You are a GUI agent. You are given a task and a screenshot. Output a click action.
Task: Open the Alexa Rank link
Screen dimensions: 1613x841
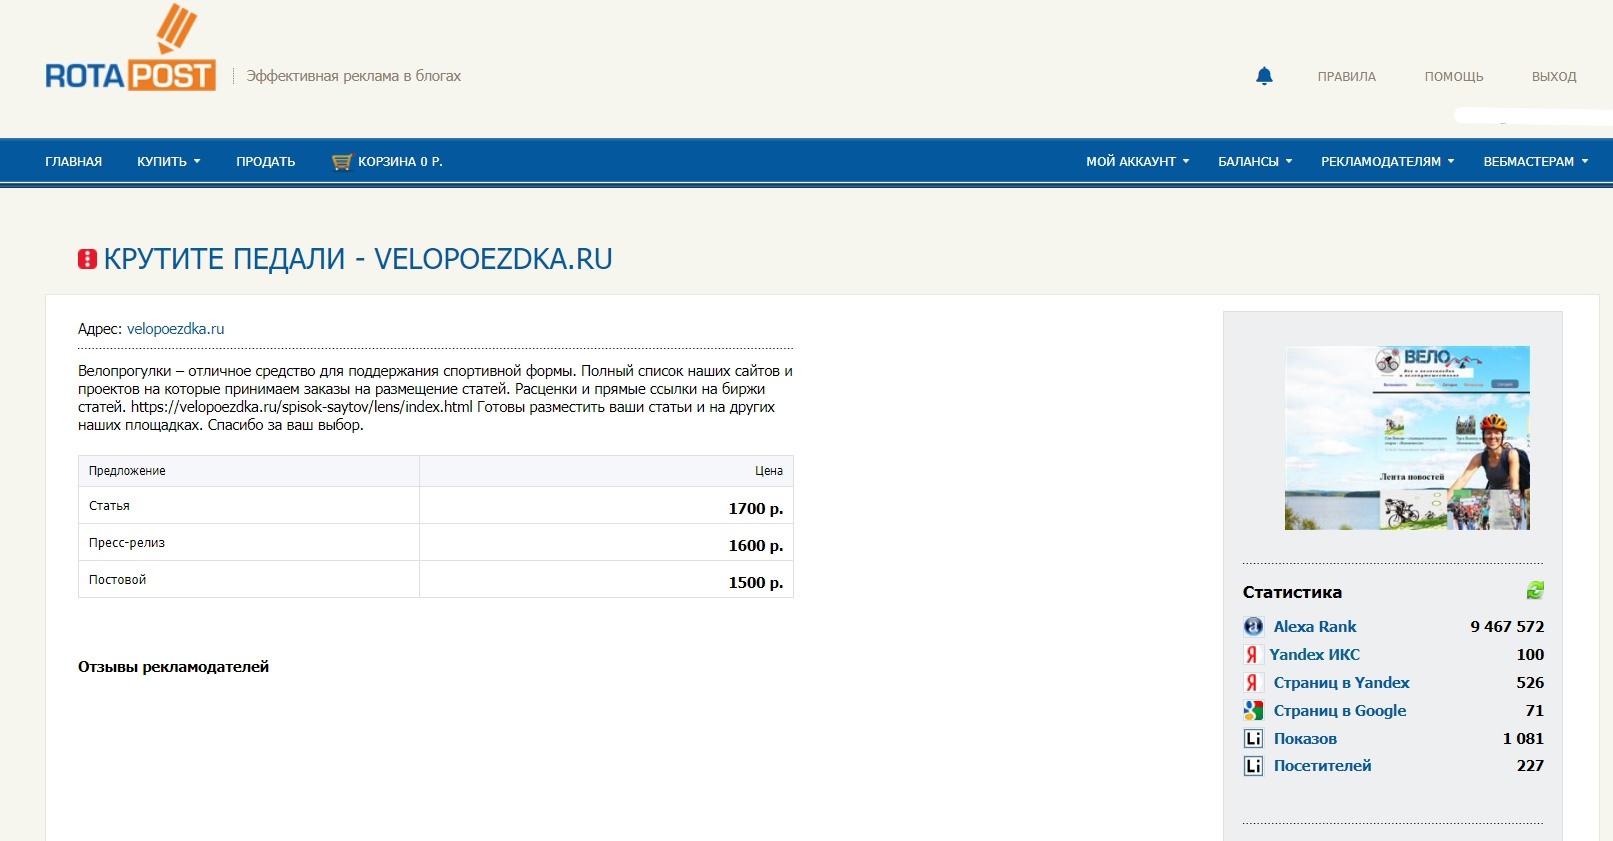(1315, 627)
